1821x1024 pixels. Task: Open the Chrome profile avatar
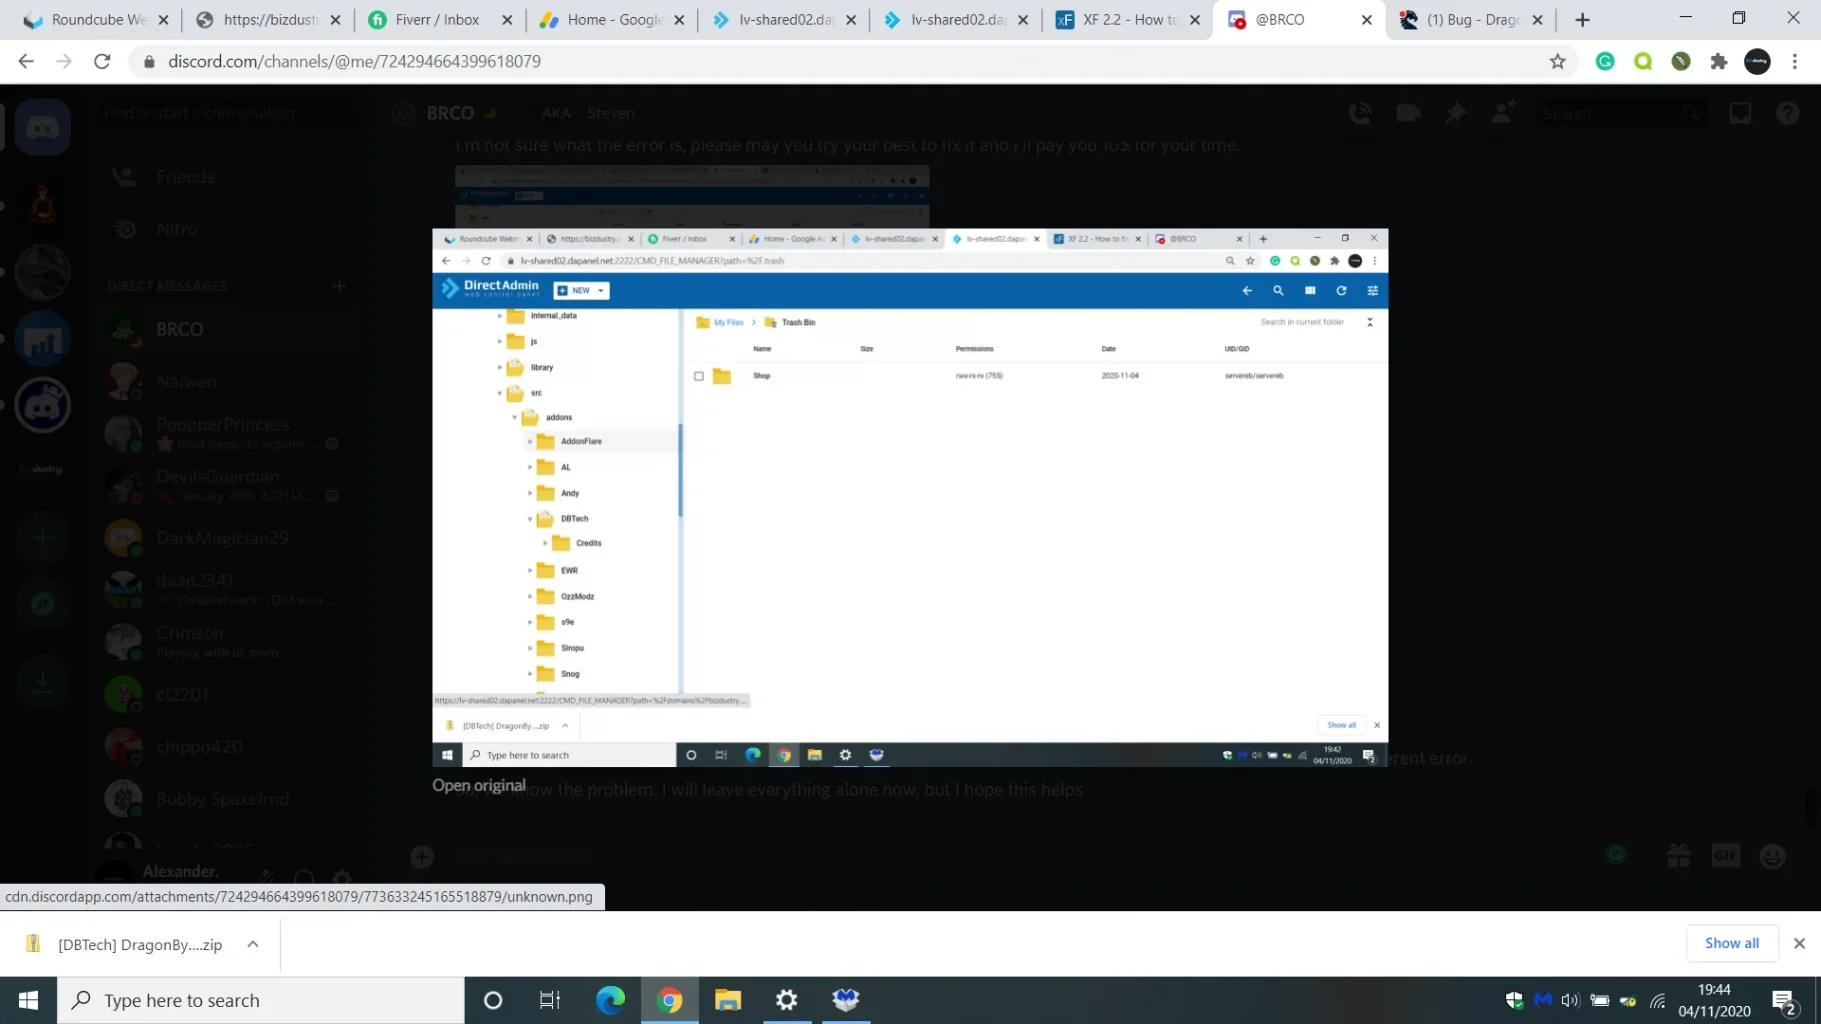click(x=1757, y=61)
